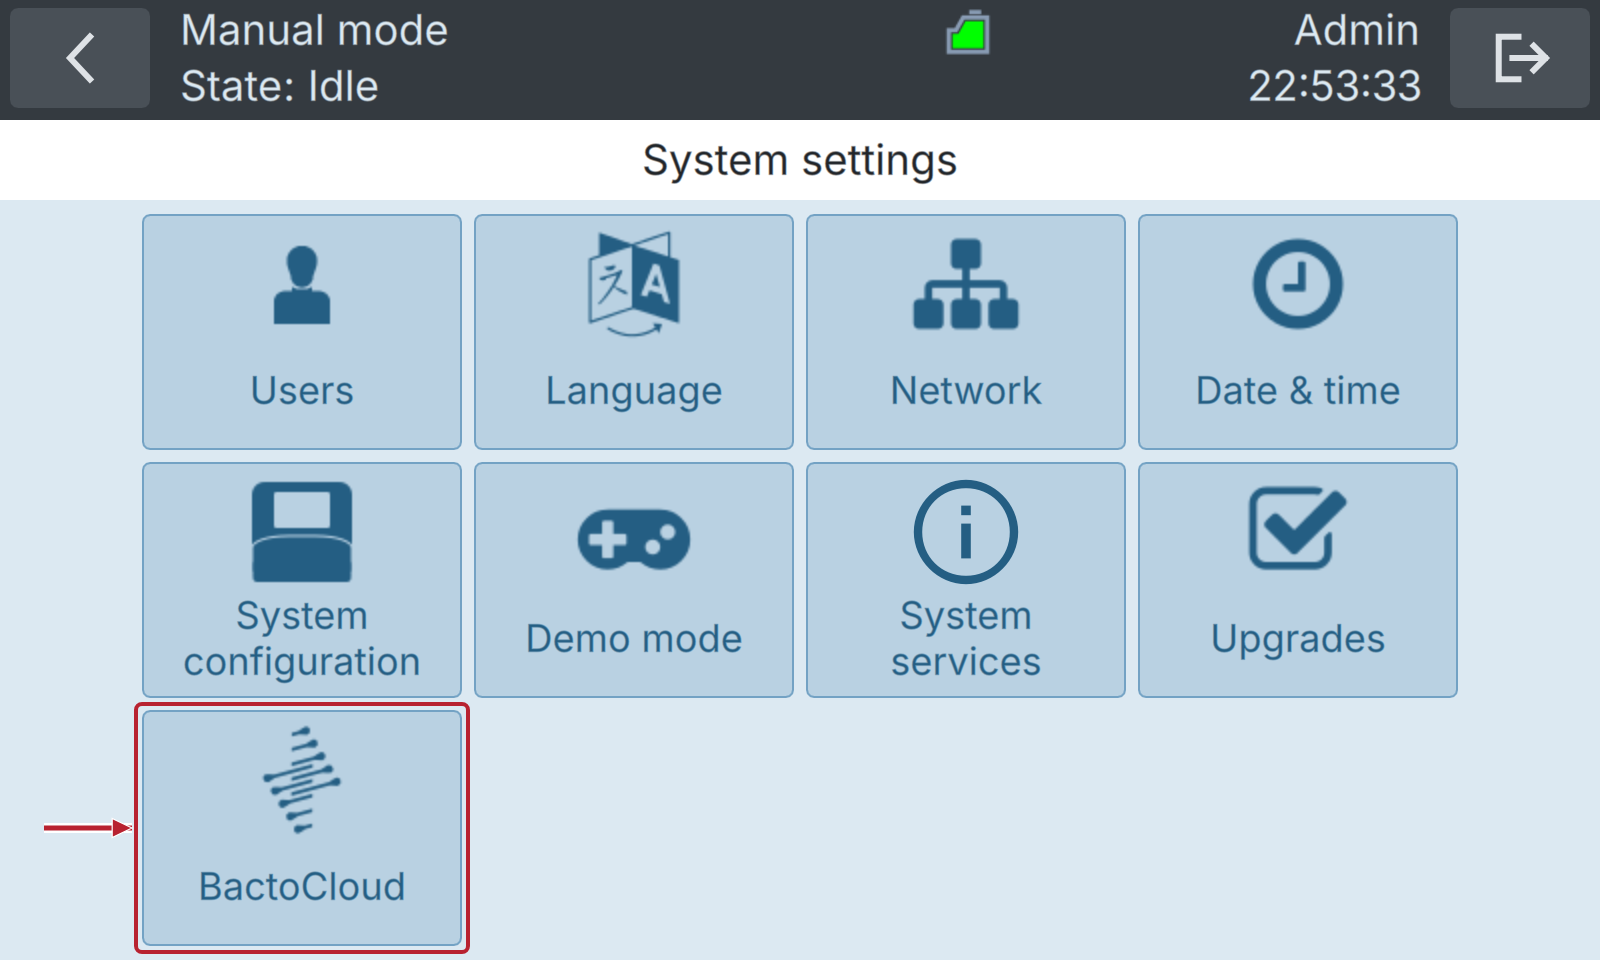The width and height of the screenshot is (1600, 960).
Task: Click the Manual mode label
Action: [314, 30]
